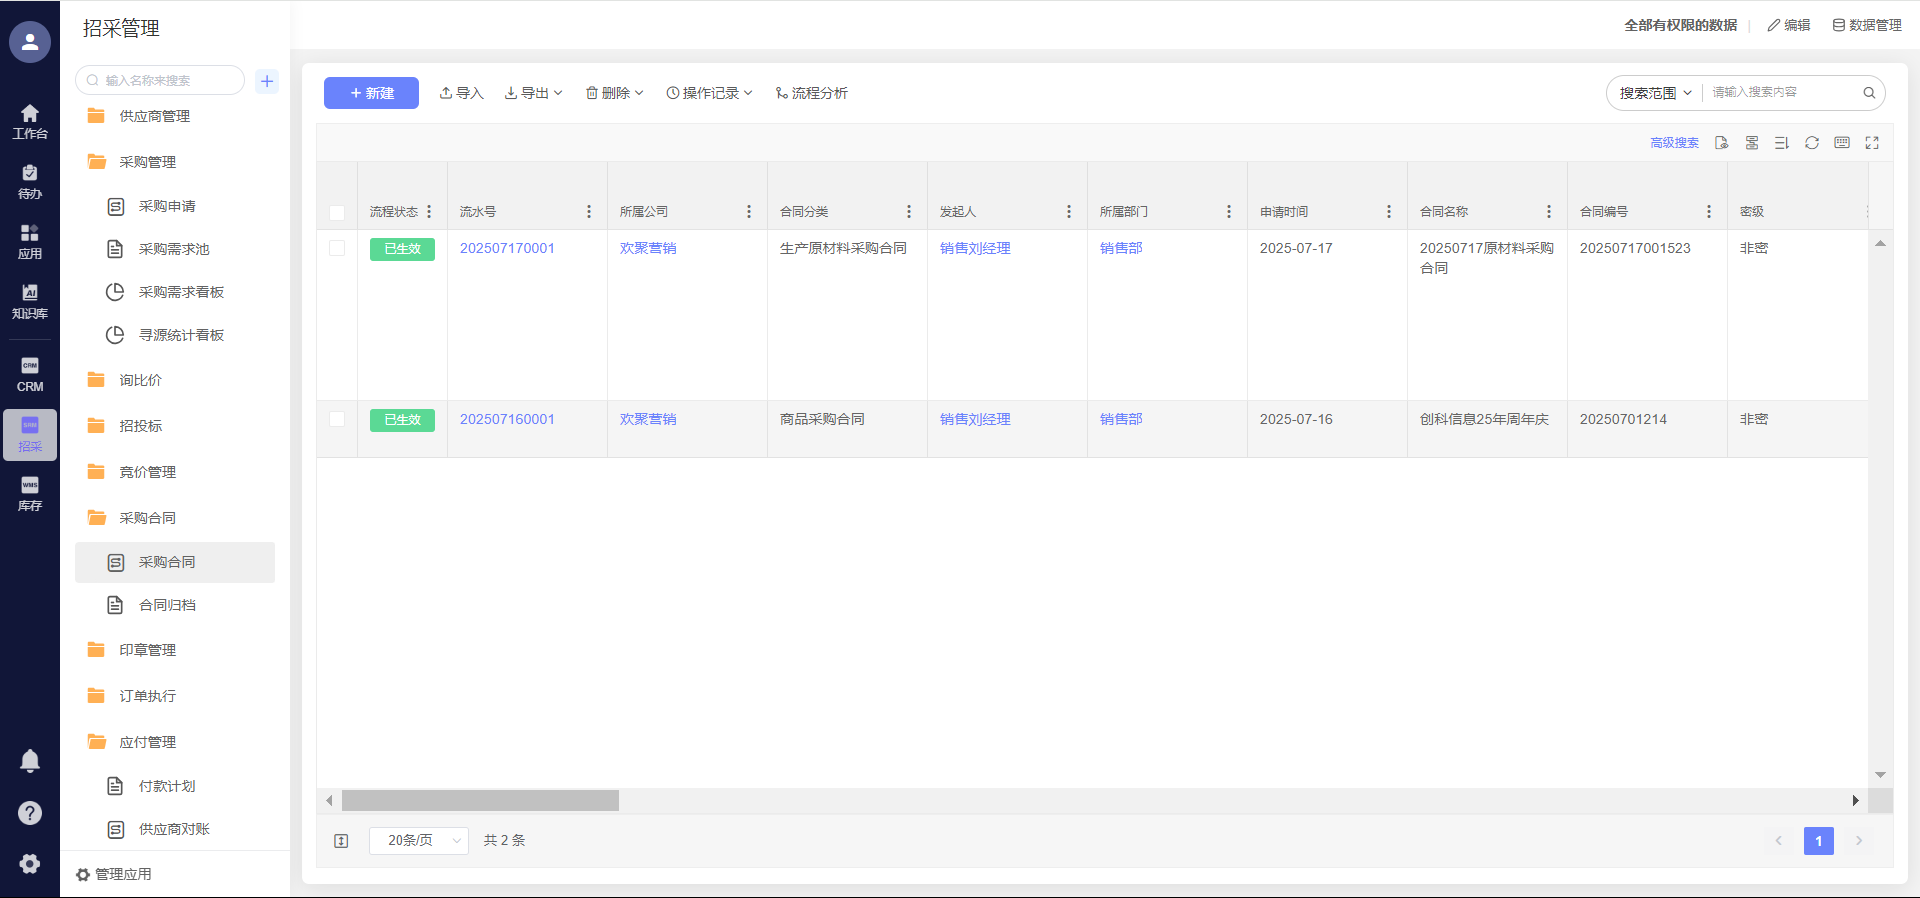Image resolution: width=1920 pixels, height=898 pixels.
Task: Click the 请输入搜索内容 search field
Action: coord(1780,92)
